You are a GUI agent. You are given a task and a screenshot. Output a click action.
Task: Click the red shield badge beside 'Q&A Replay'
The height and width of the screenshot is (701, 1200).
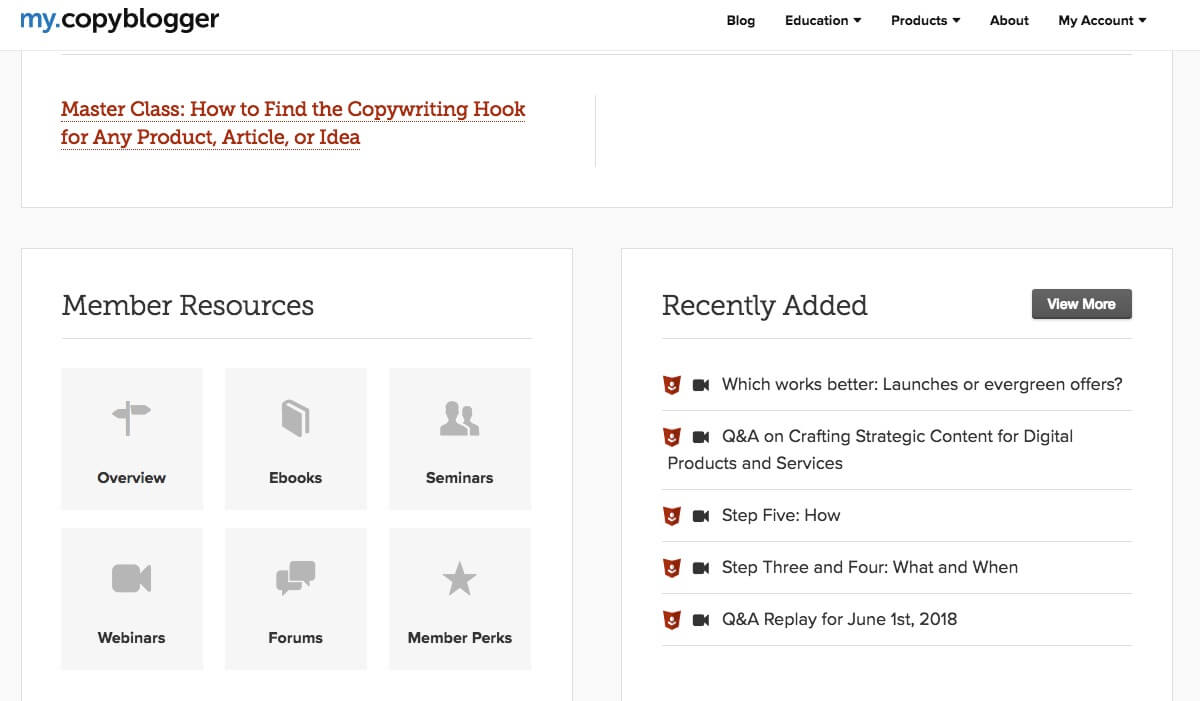[672, 619]
